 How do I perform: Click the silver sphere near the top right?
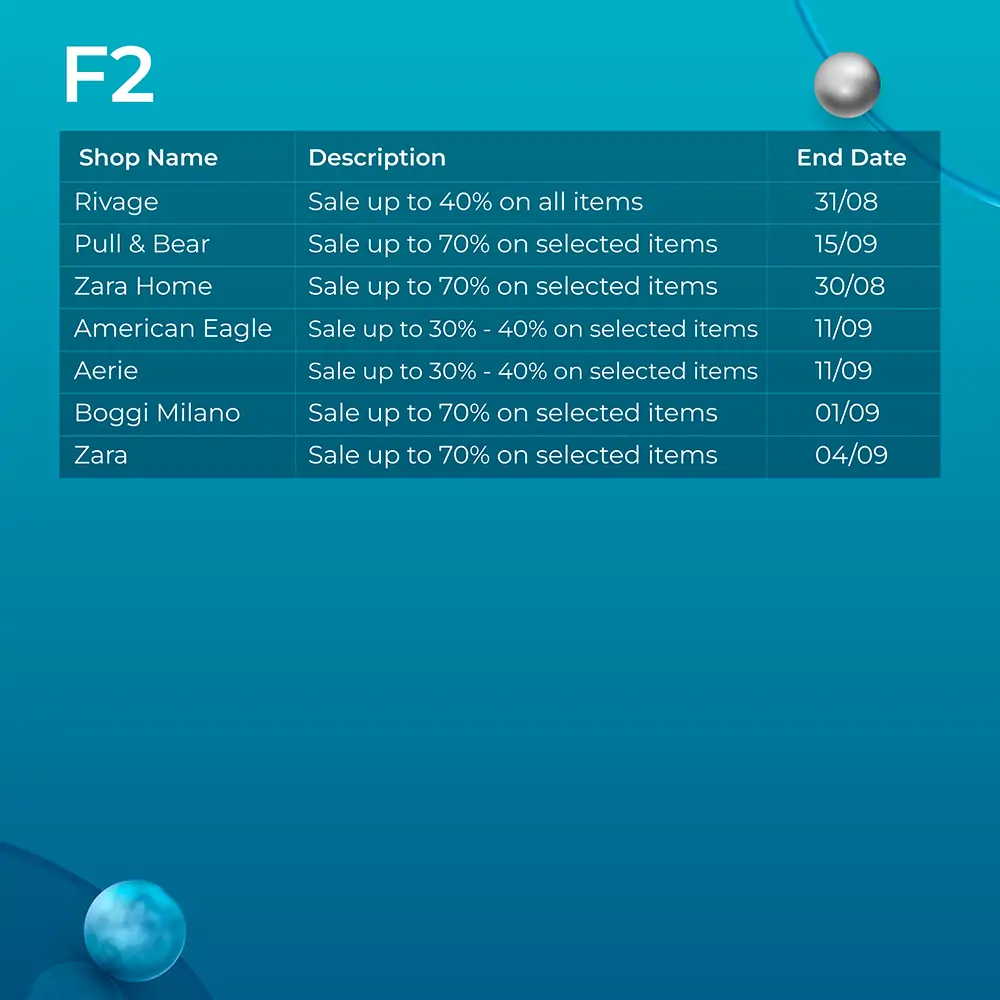point(847,85)
